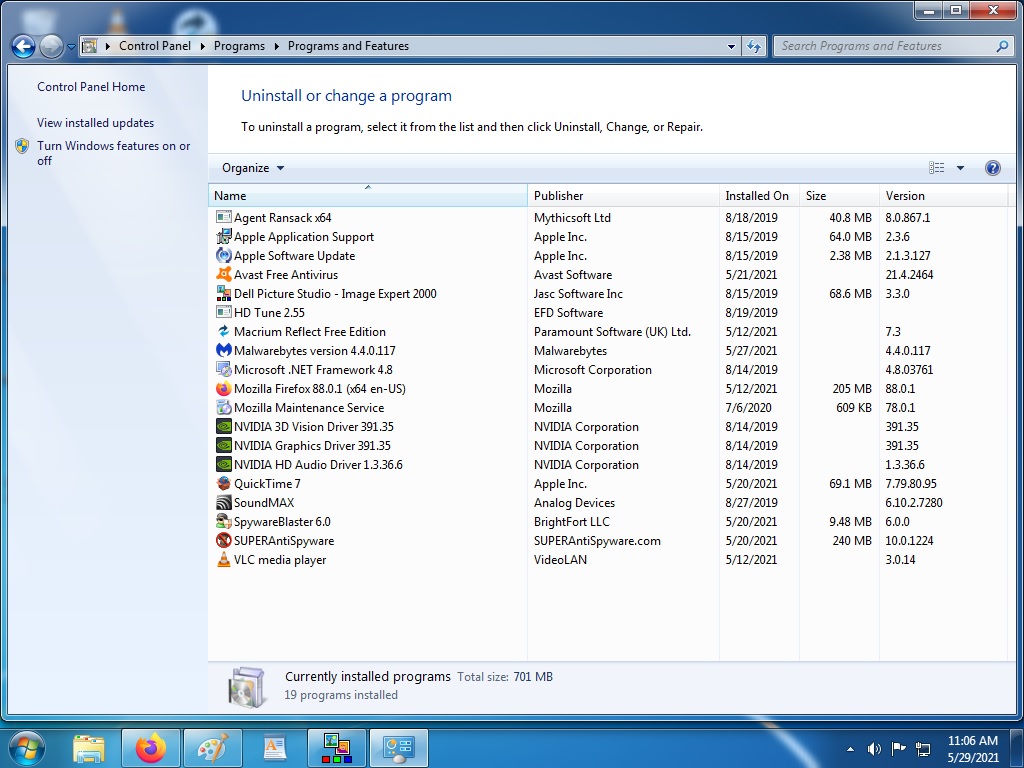1024x768 pixels.
Task: Select the 7/6/2020 installed date cell
Action: pos(748,408)
